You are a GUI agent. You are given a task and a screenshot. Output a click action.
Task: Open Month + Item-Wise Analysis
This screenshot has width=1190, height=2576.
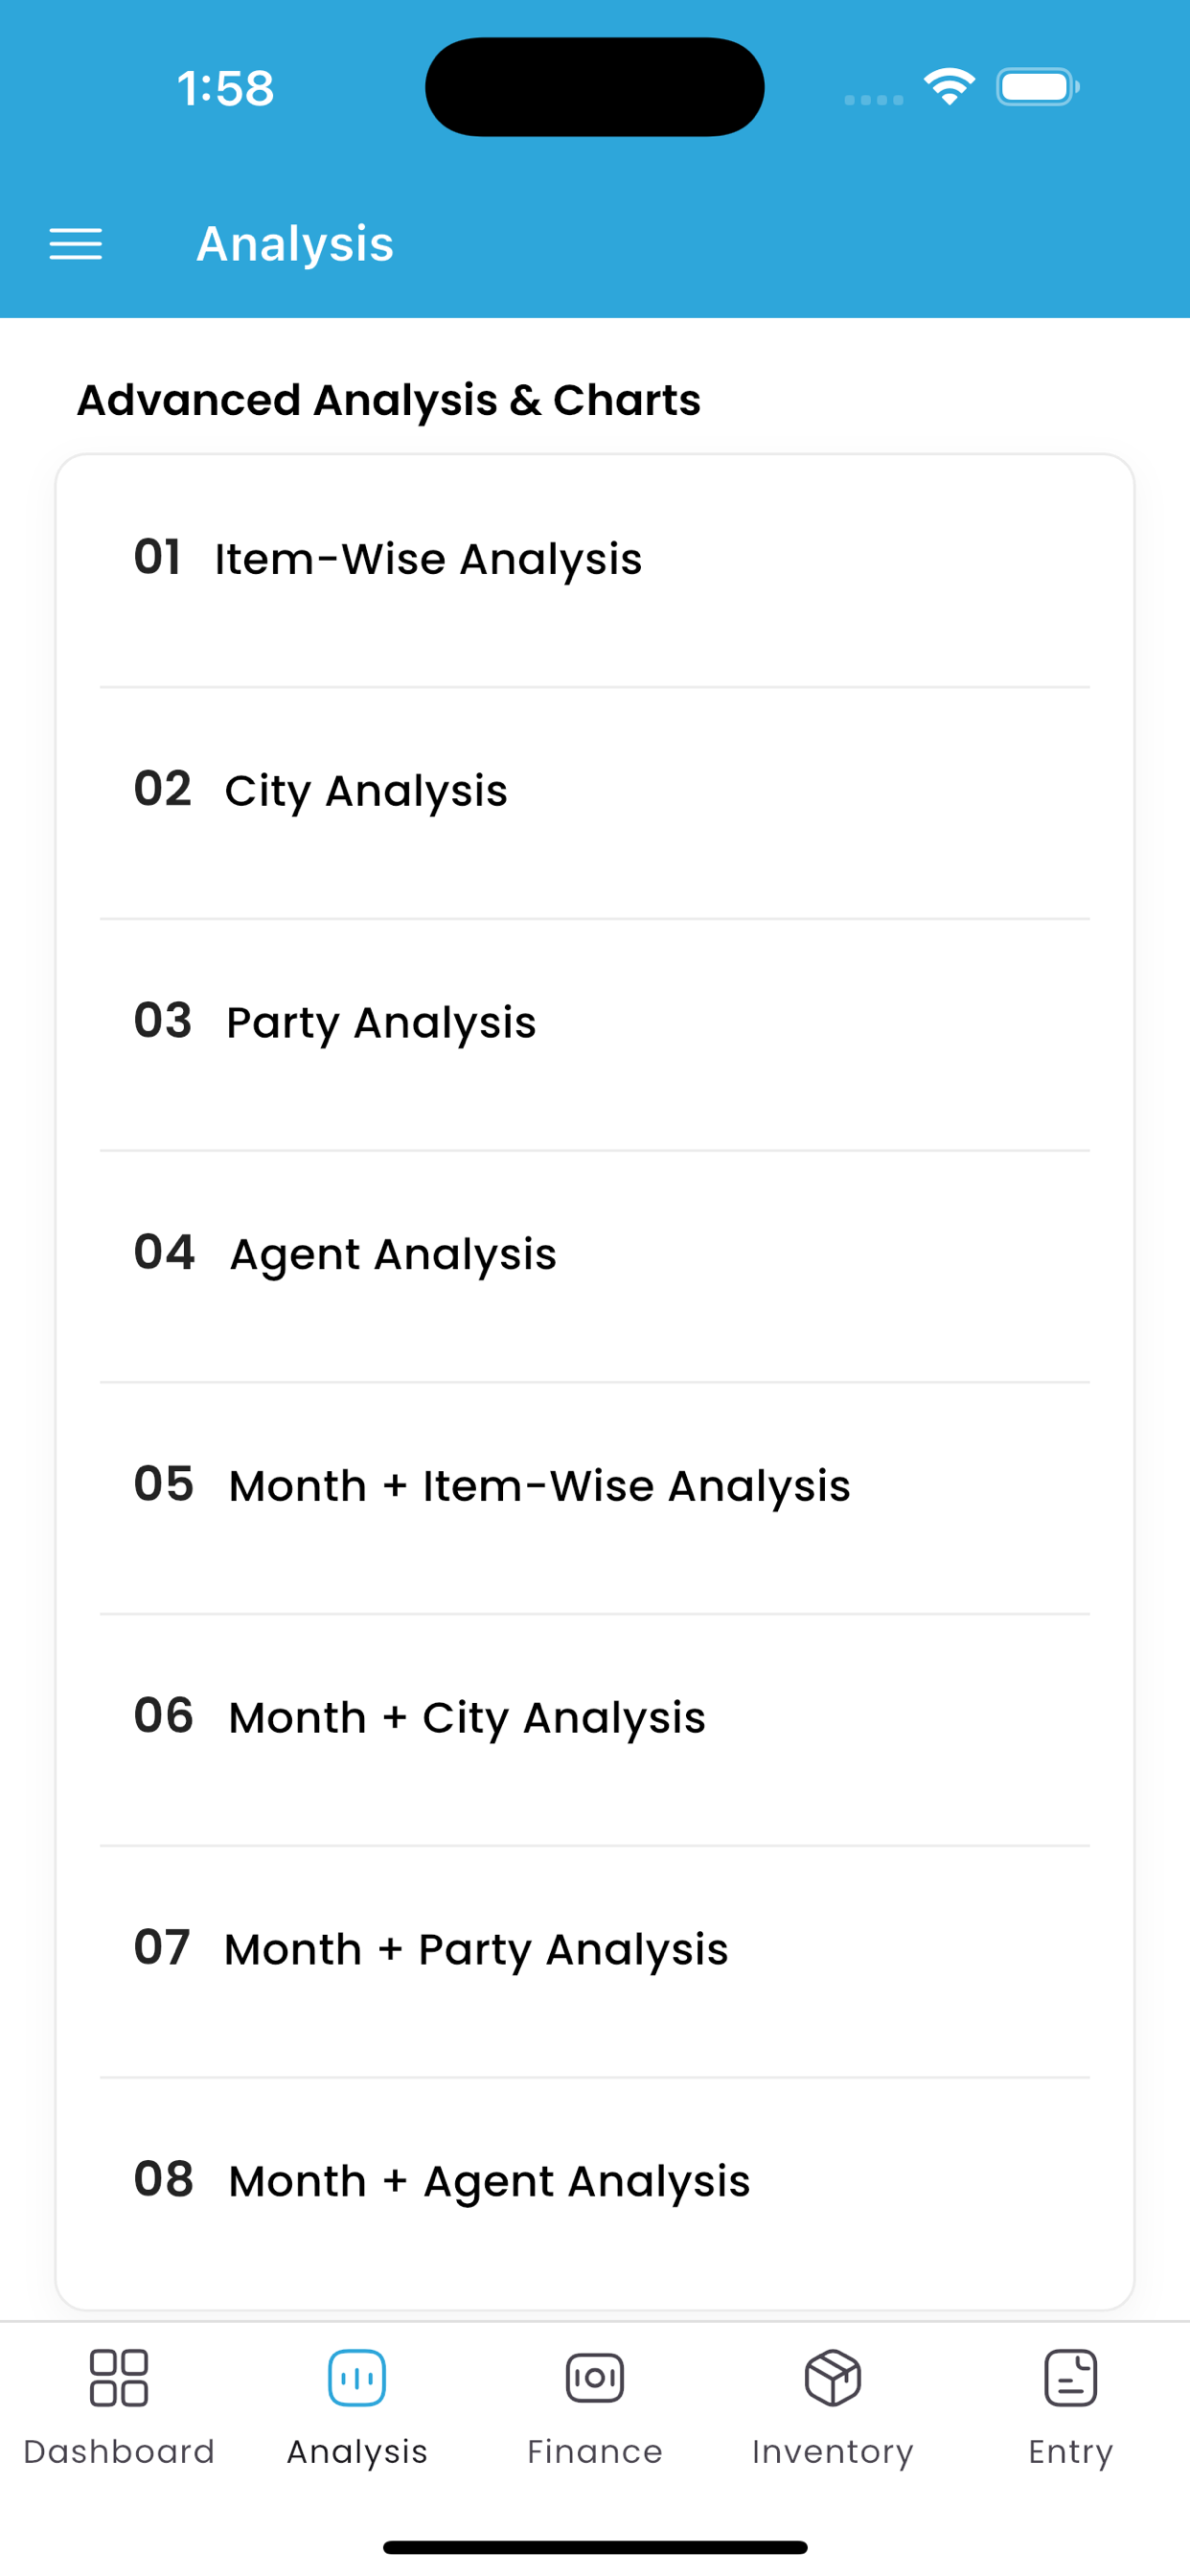pyautogui.click(x=595, y=1500)
